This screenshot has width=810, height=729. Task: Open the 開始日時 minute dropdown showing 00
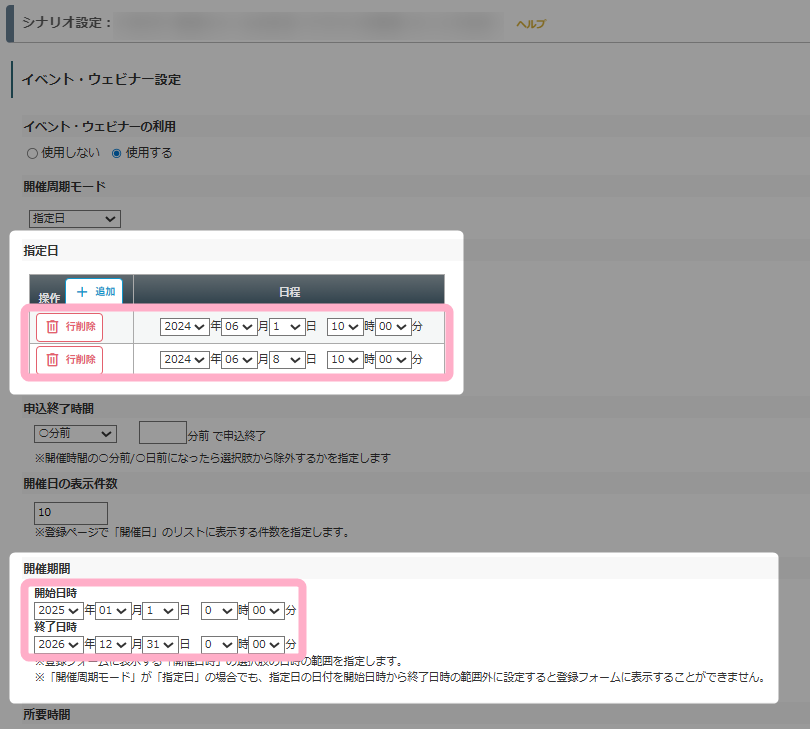click(266, 610)
